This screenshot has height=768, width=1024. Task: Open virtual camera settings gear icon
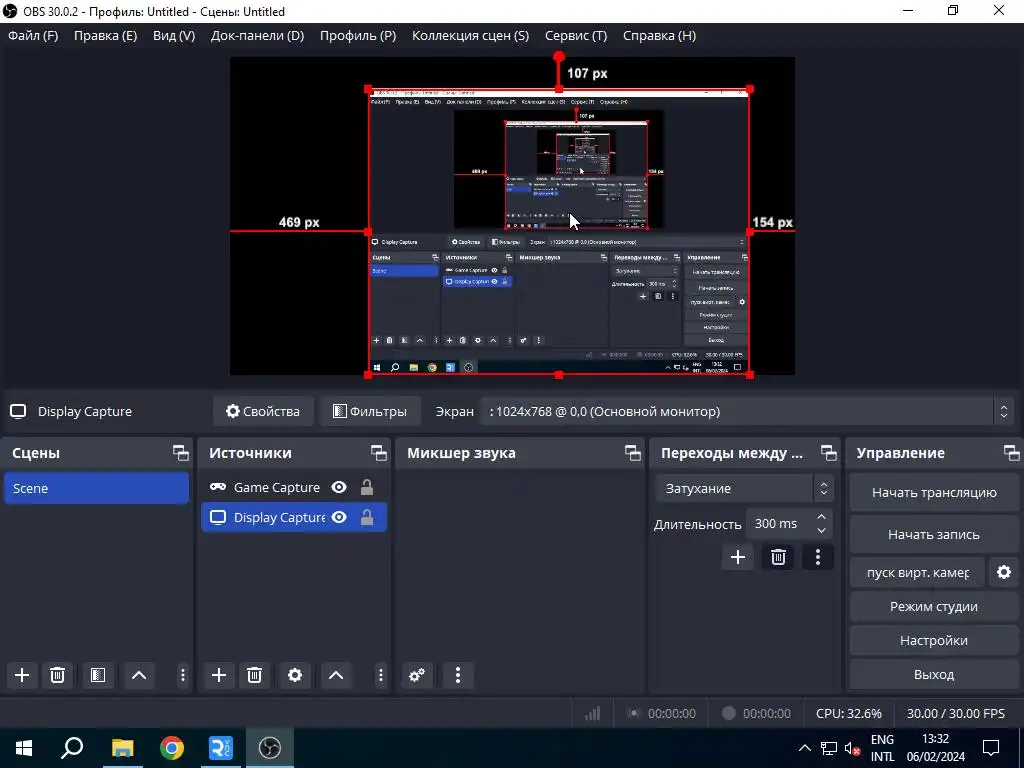tap(1004, 572)
